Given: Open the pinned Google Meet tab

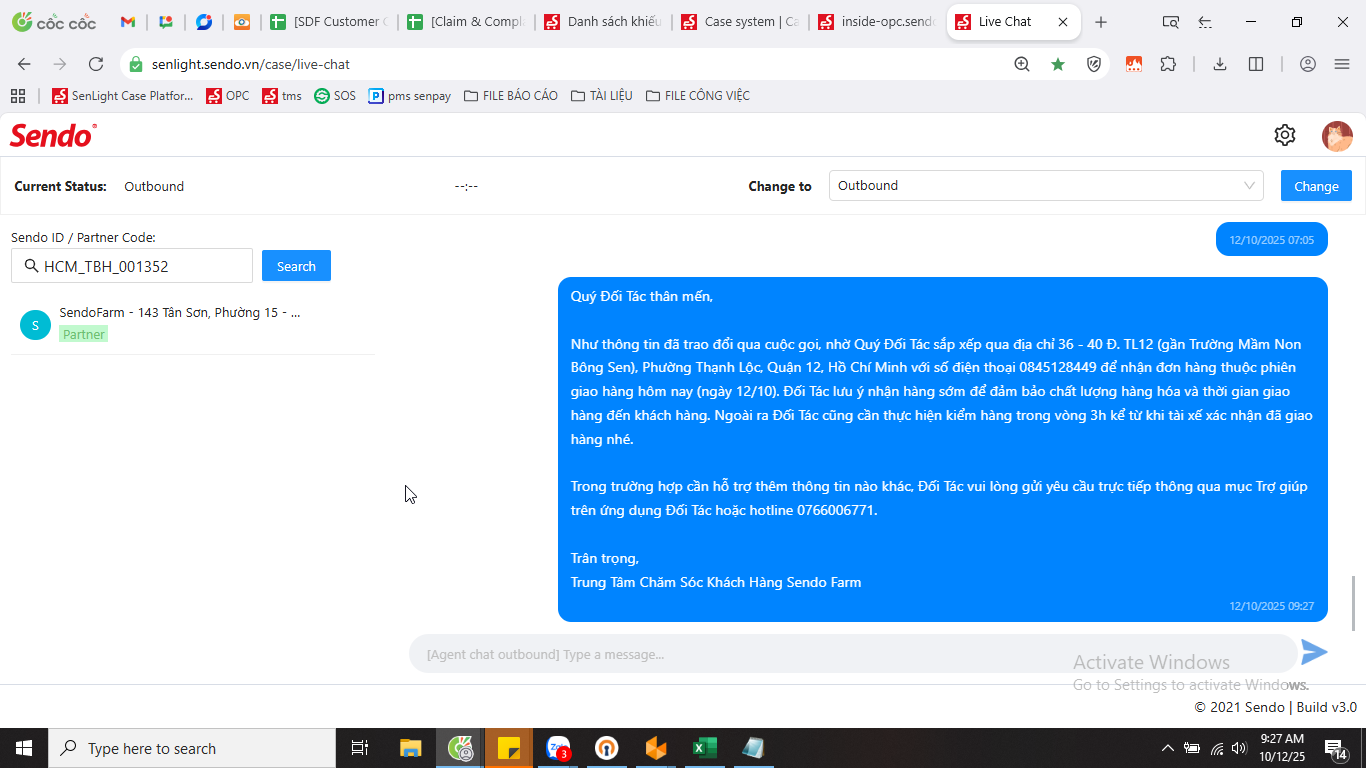Looking at the screenshot, I should coord(166,22).
